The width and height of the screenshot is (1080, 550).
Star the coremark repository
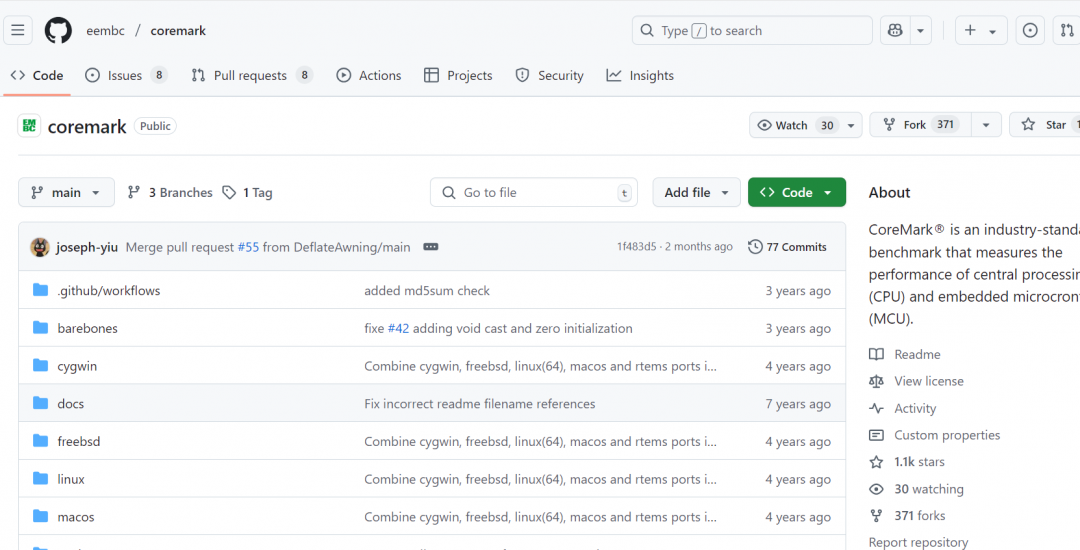point(1045,125)
